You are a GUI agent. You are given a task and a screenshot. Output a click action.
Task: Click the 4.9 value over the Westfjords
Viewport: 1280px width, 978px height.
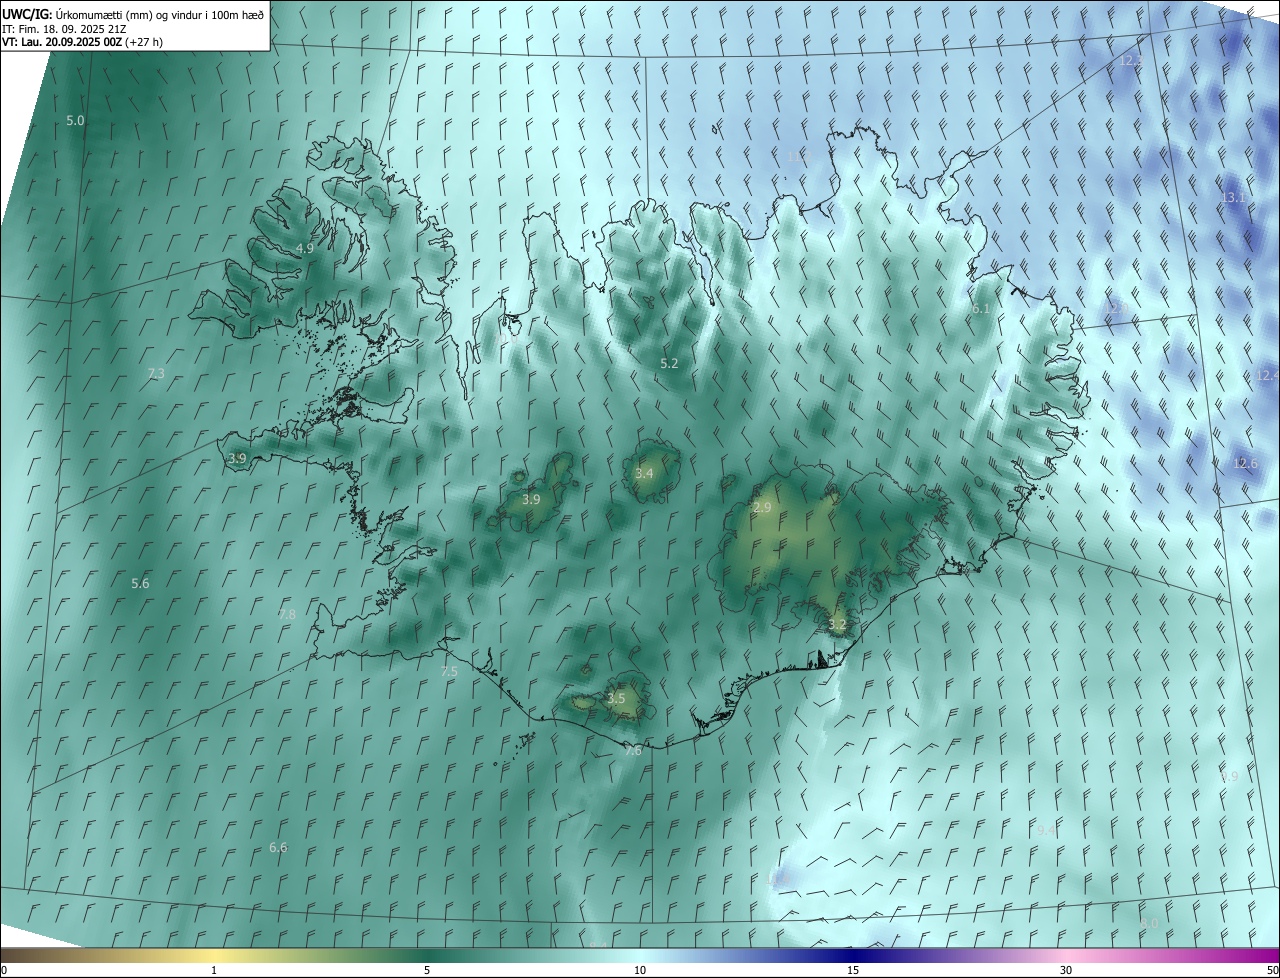click(x=305, y=248)
